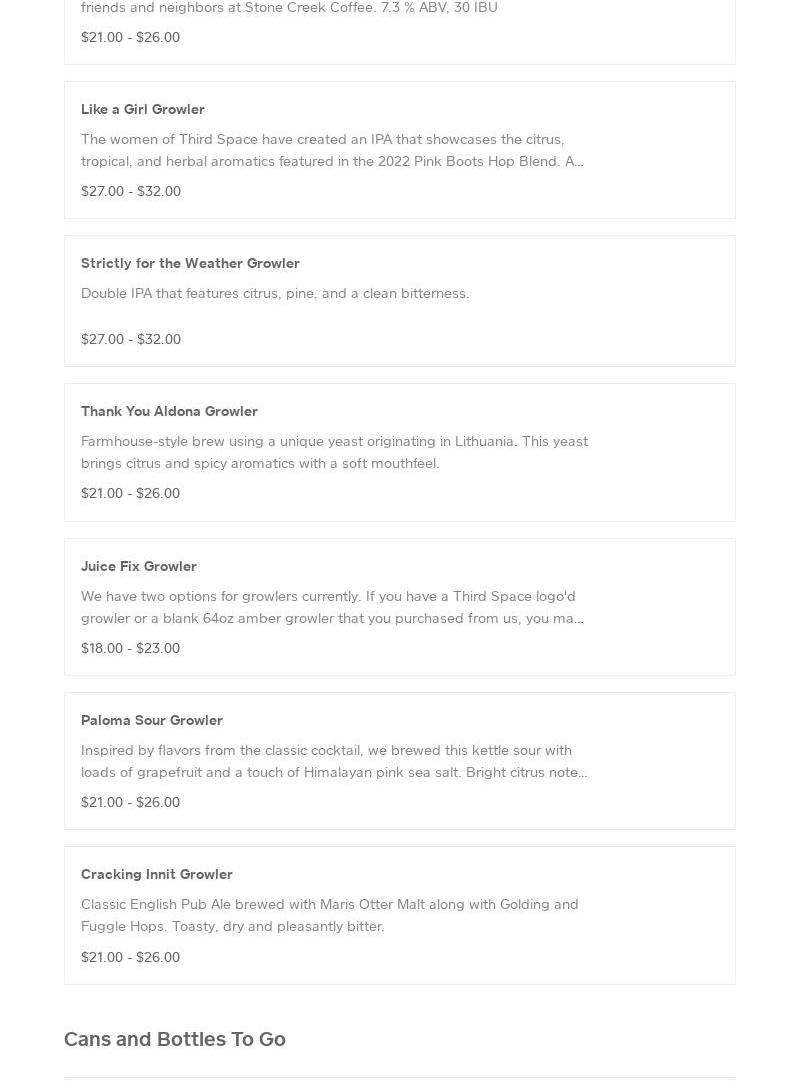Click the Thank You Aldona price range
The image size is (800, 1081).
[130, 493]
